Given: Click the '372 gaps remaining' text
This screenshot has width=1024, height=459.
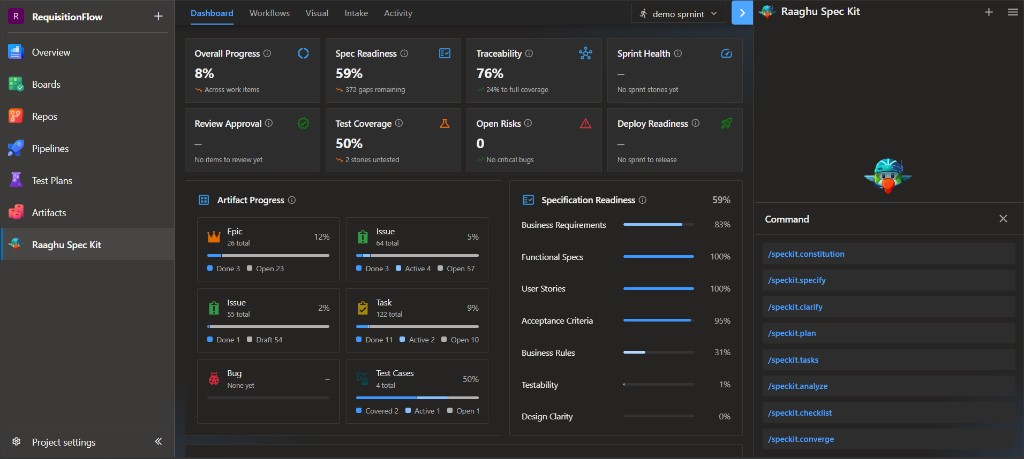Looking at the screenshot, I should [376, 89].
